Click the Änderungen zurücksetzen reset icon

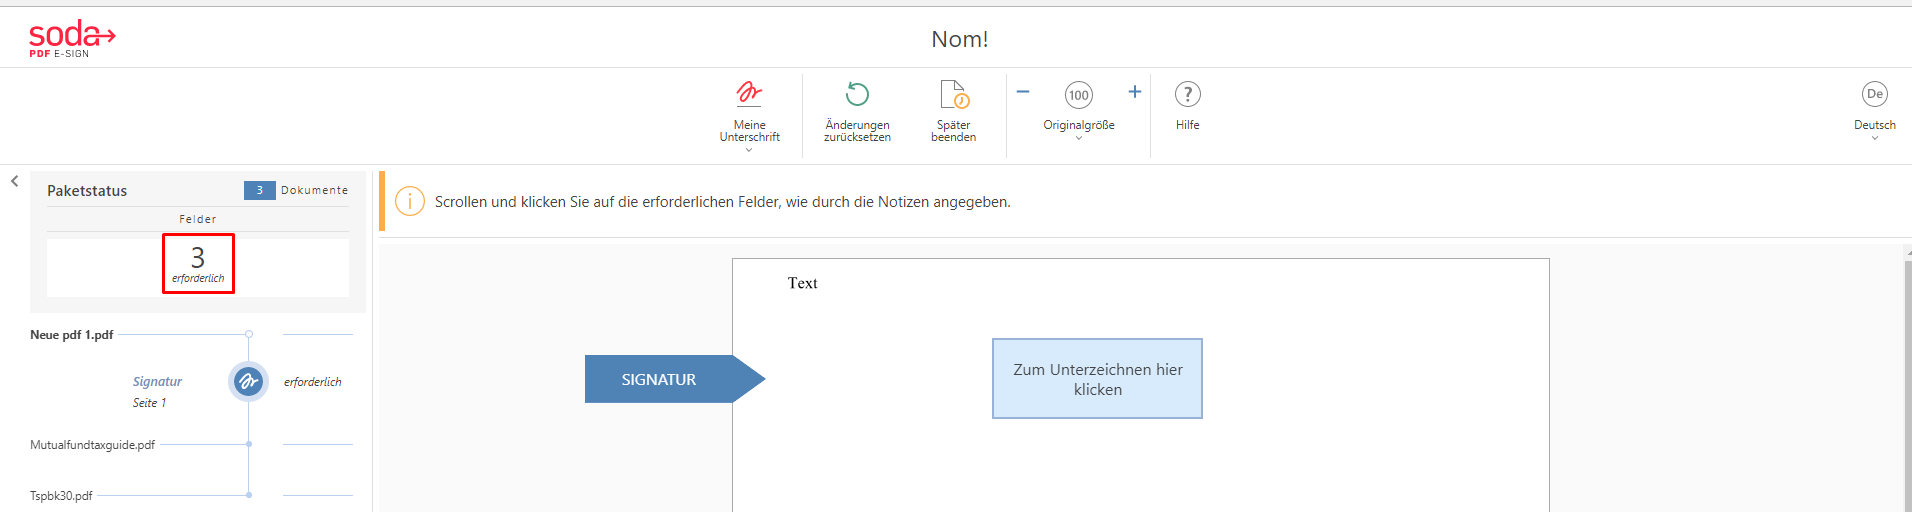click(857, 94)
